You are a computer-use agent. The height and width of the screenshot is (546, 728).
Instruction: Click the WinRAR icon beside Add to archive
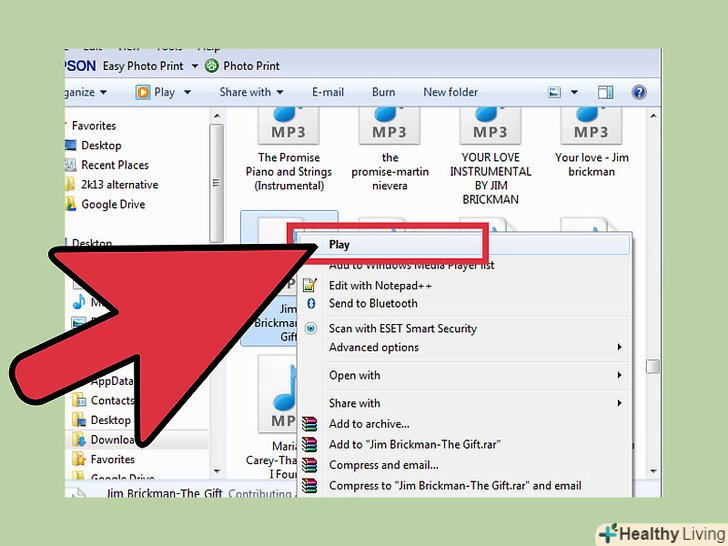point(310,424)
